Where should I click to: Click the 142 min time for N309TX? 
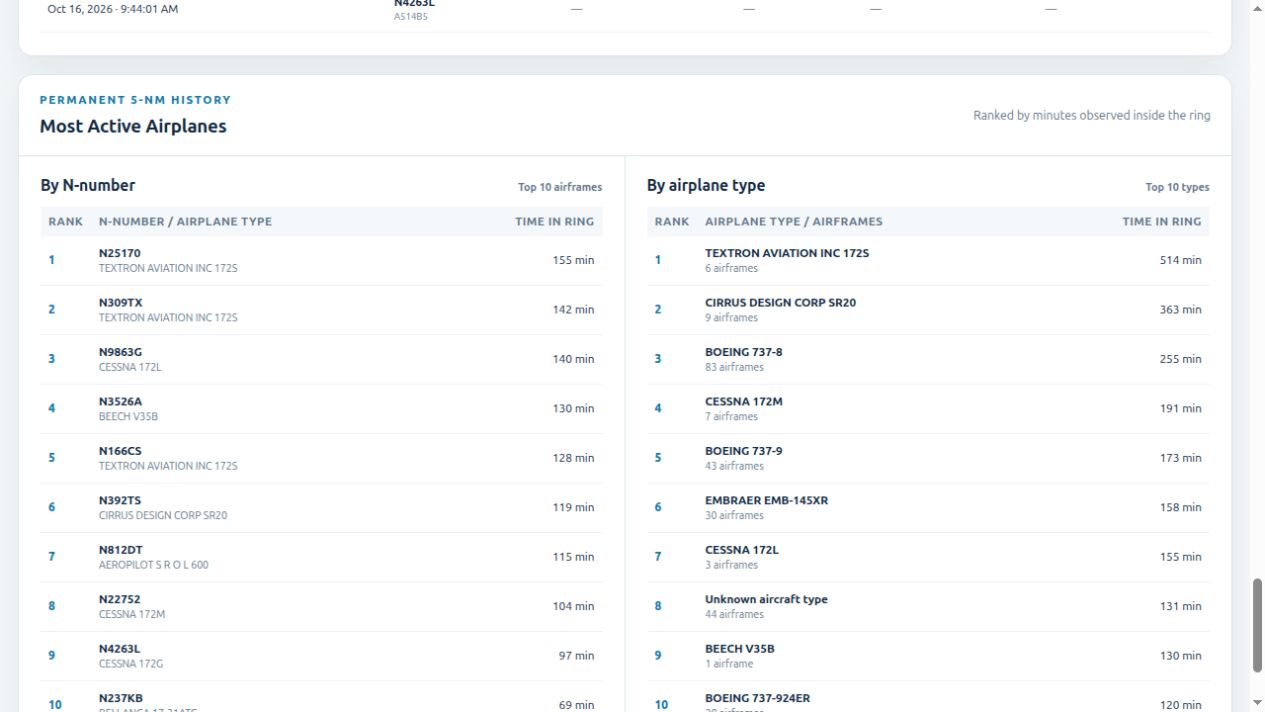pyautogui.click(x=573, y=310)
